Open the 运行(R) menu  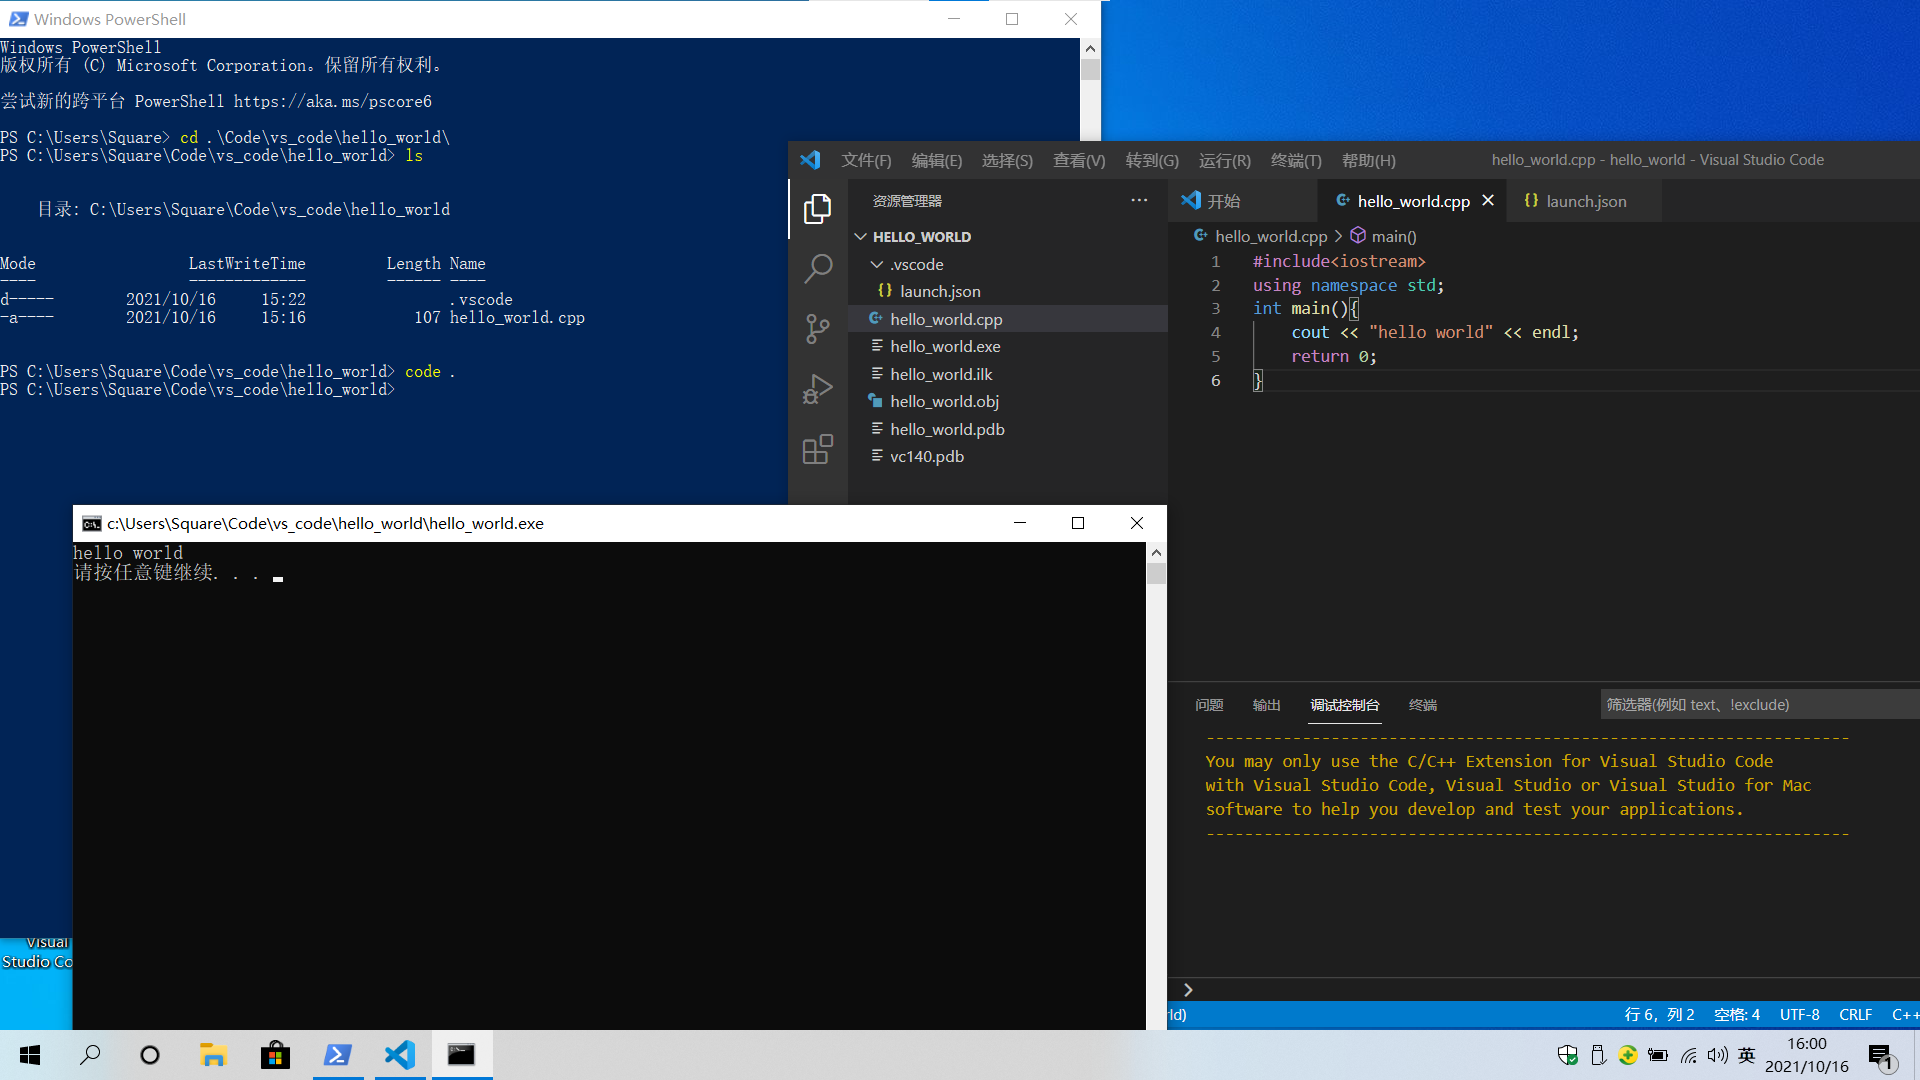(1225, 160)
